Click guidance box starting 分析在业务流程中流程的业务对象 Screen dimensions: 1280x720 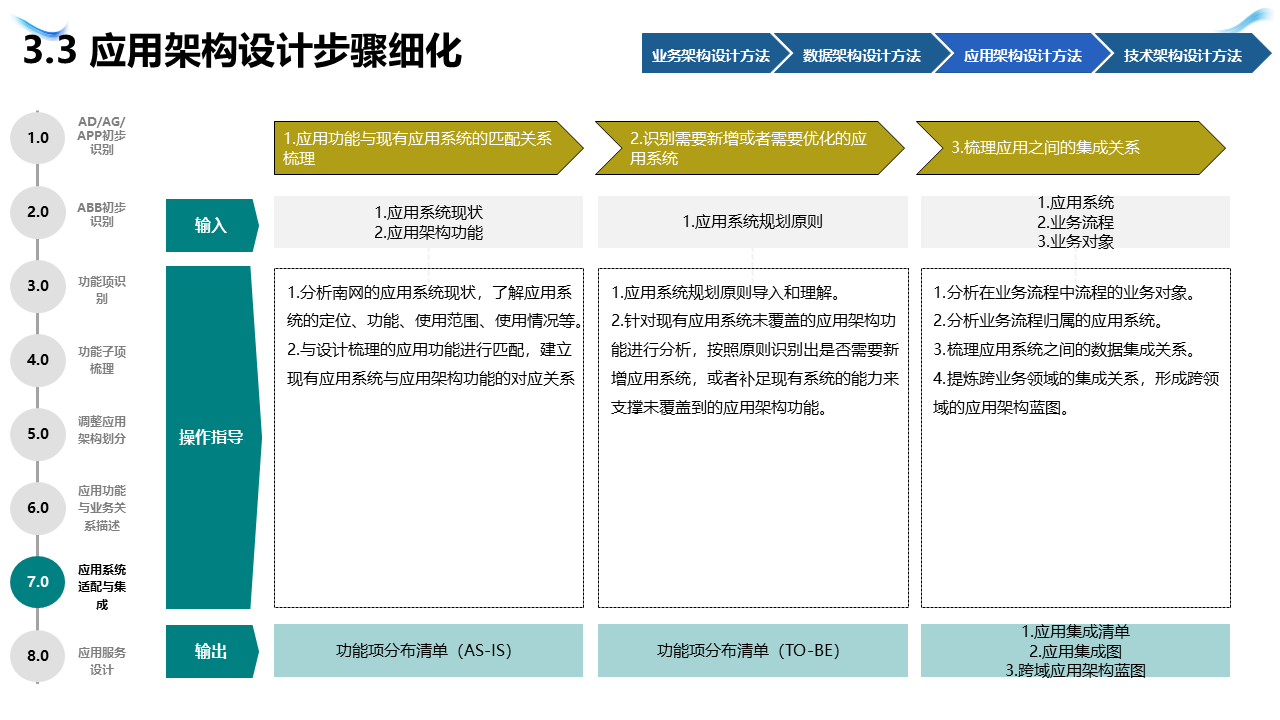[1076, 437]
